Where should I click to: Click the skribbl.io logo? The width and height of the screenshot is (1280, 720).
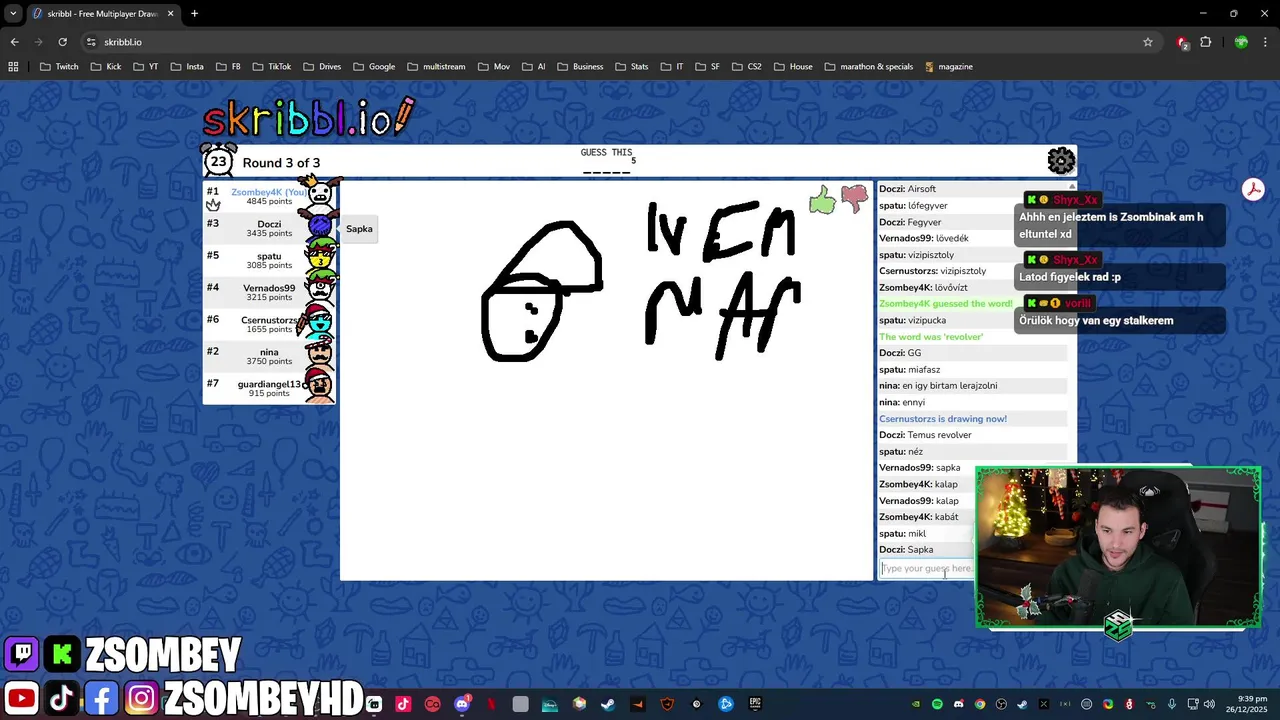308,117
